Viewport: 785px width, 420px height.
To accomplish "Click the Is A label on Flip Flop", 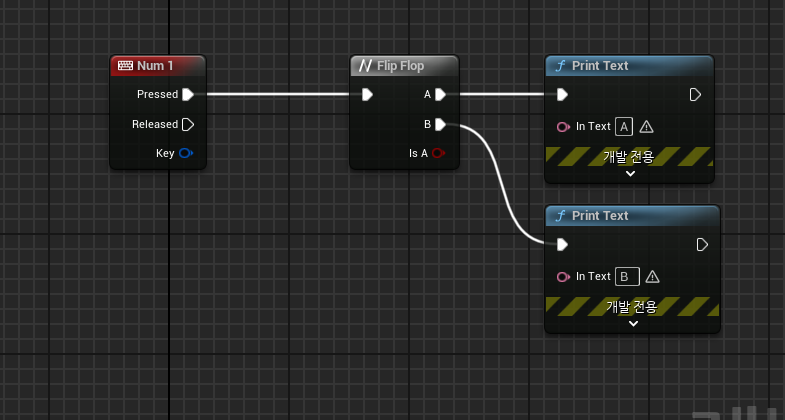I will pos(418,153).
